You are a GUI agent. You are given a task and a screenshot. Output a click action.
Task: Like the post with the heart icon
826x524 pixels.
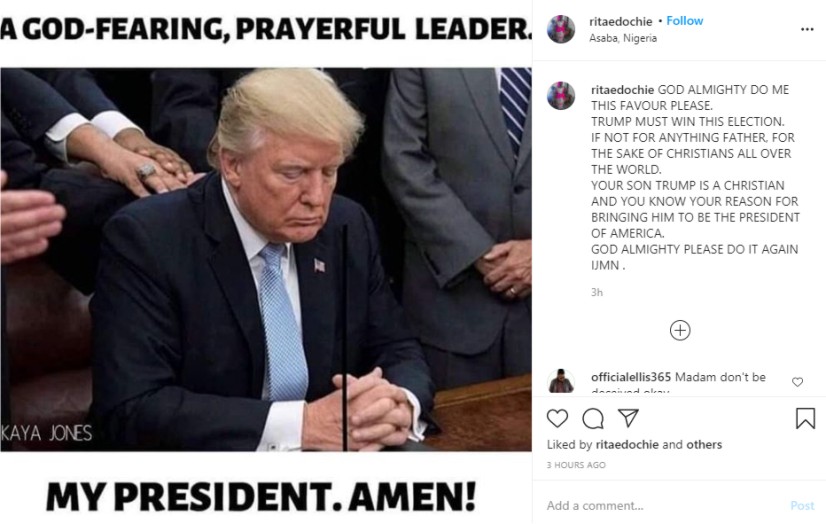557,419
